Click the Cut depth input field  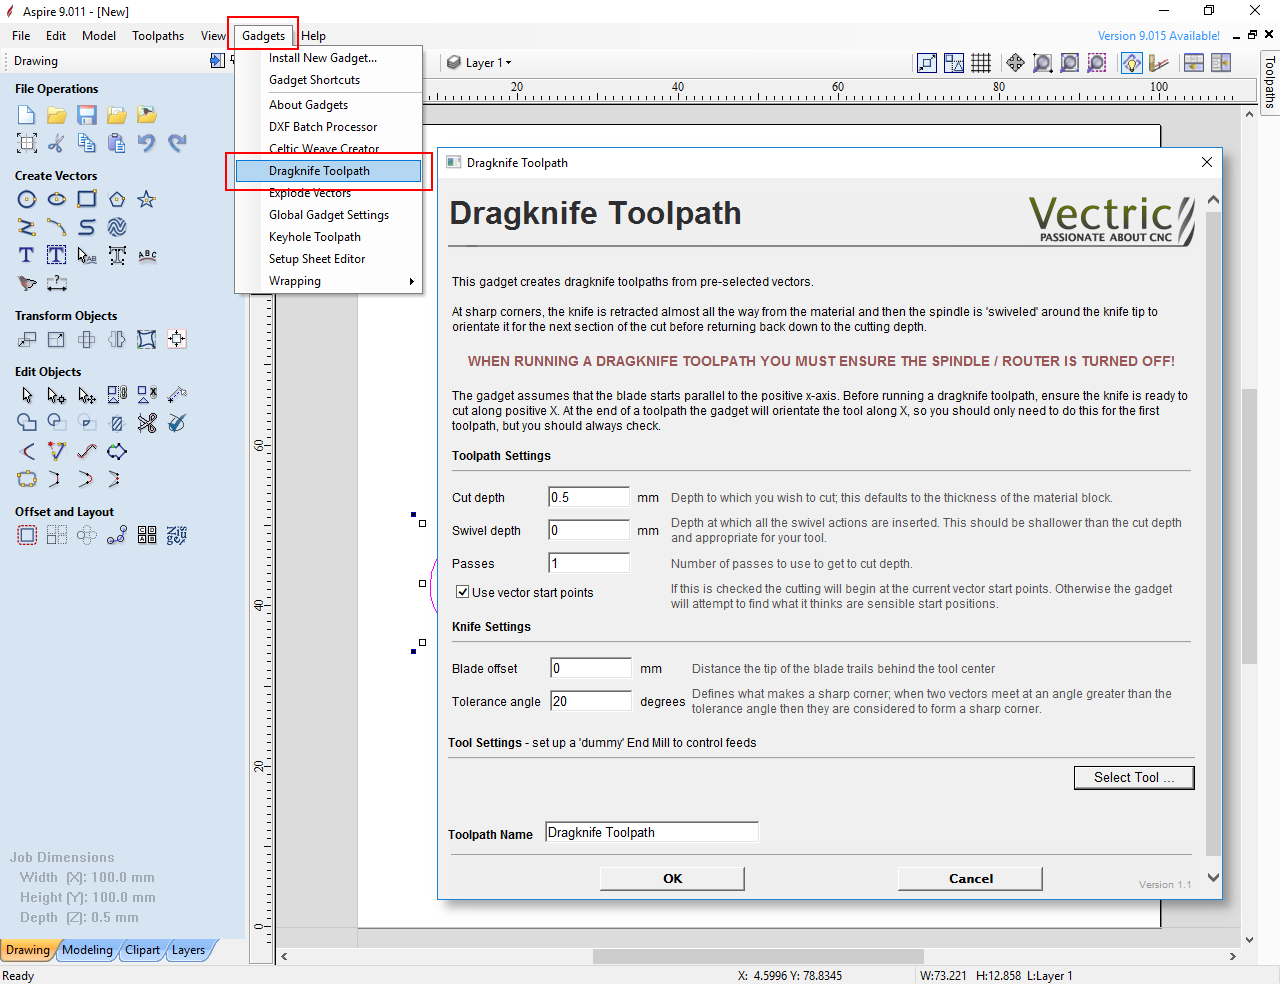[589, 497]
